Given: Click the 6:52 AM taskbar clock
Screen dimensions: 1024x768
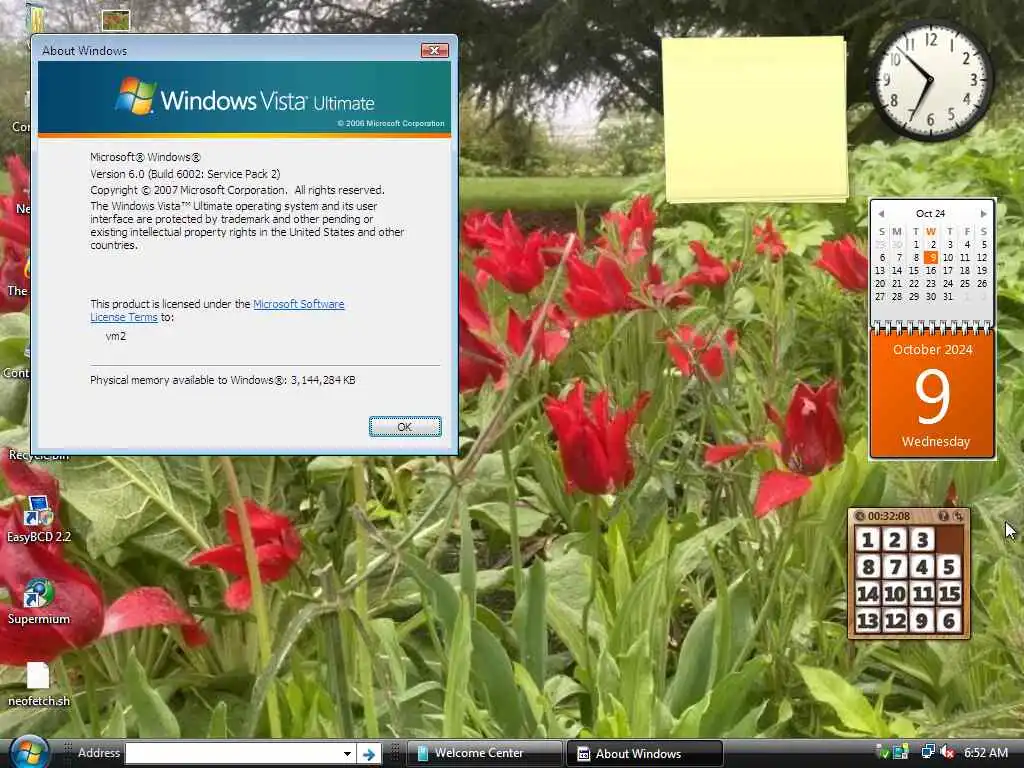Looking at the screenshot, I should (x=986, y=752).
